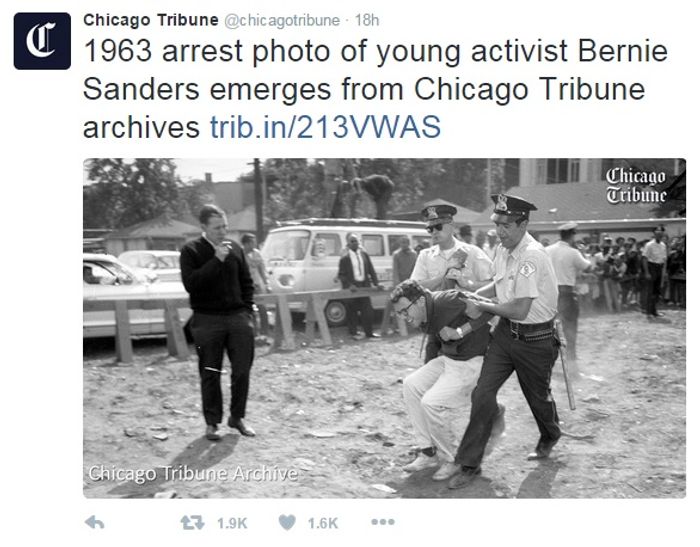Retweet using the retweet arrows icon
The width and height of the screenshot is (700, 547).
pos(192,522)
